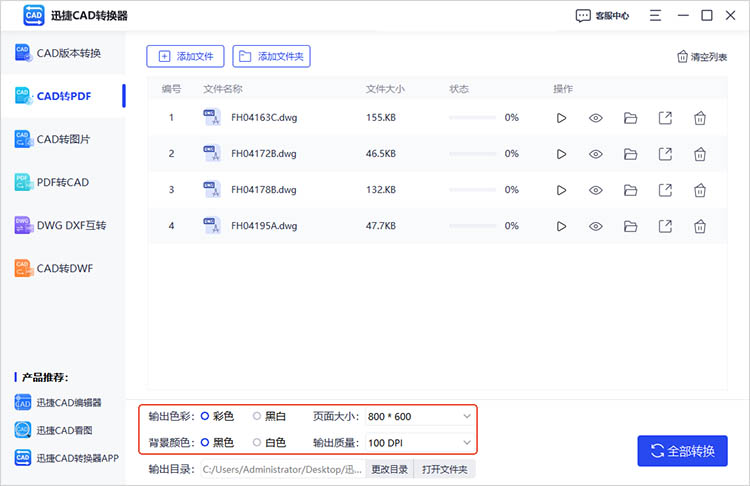The width and height of the screenshot is (750, 486).
Task: Open 迅捷CAD转换器APP product recommendation
Action: click(x=66, y=458)
